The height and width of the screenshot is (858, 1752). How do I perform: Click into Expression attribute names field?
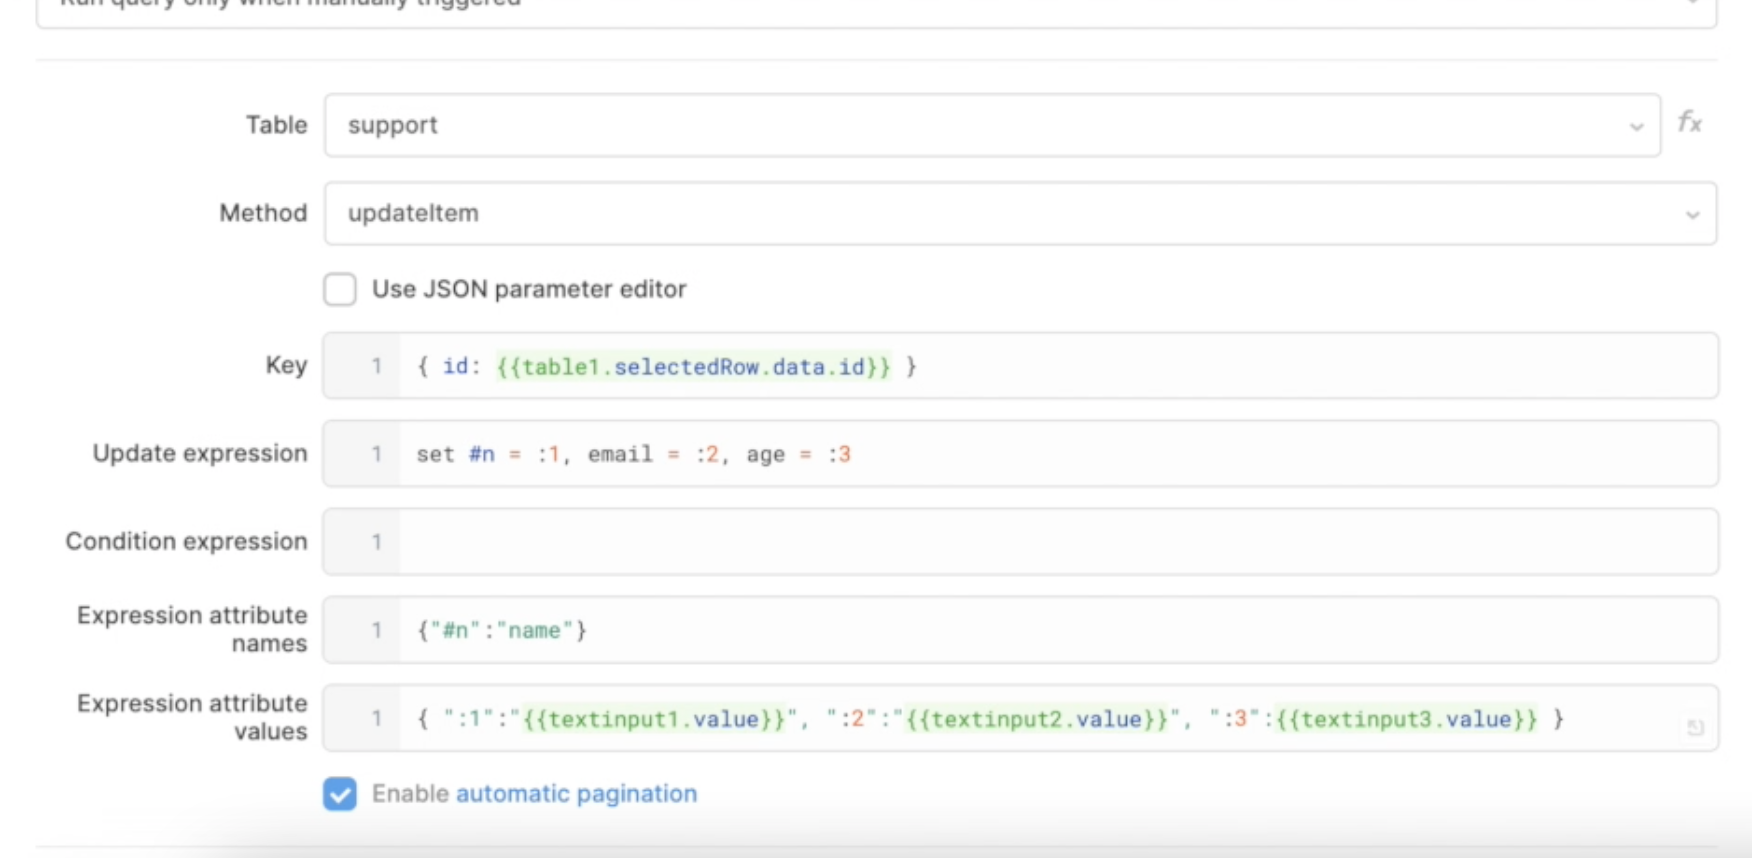(1020, 630)
